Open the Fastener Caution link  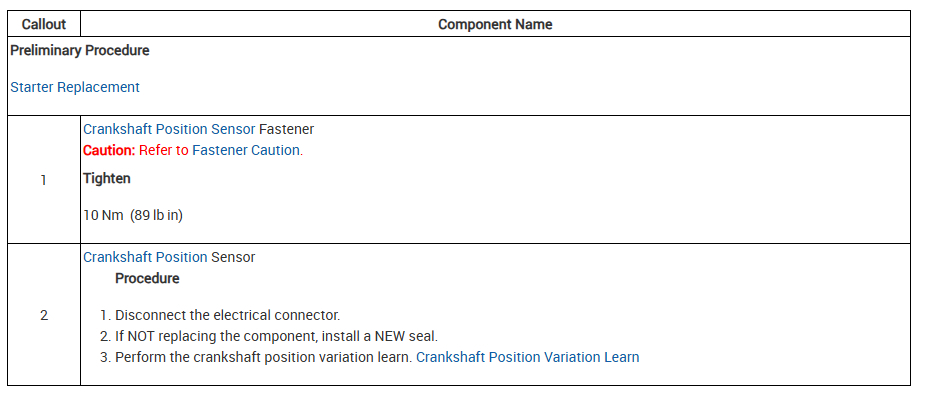pyautogui.click(x=246, y=150)
